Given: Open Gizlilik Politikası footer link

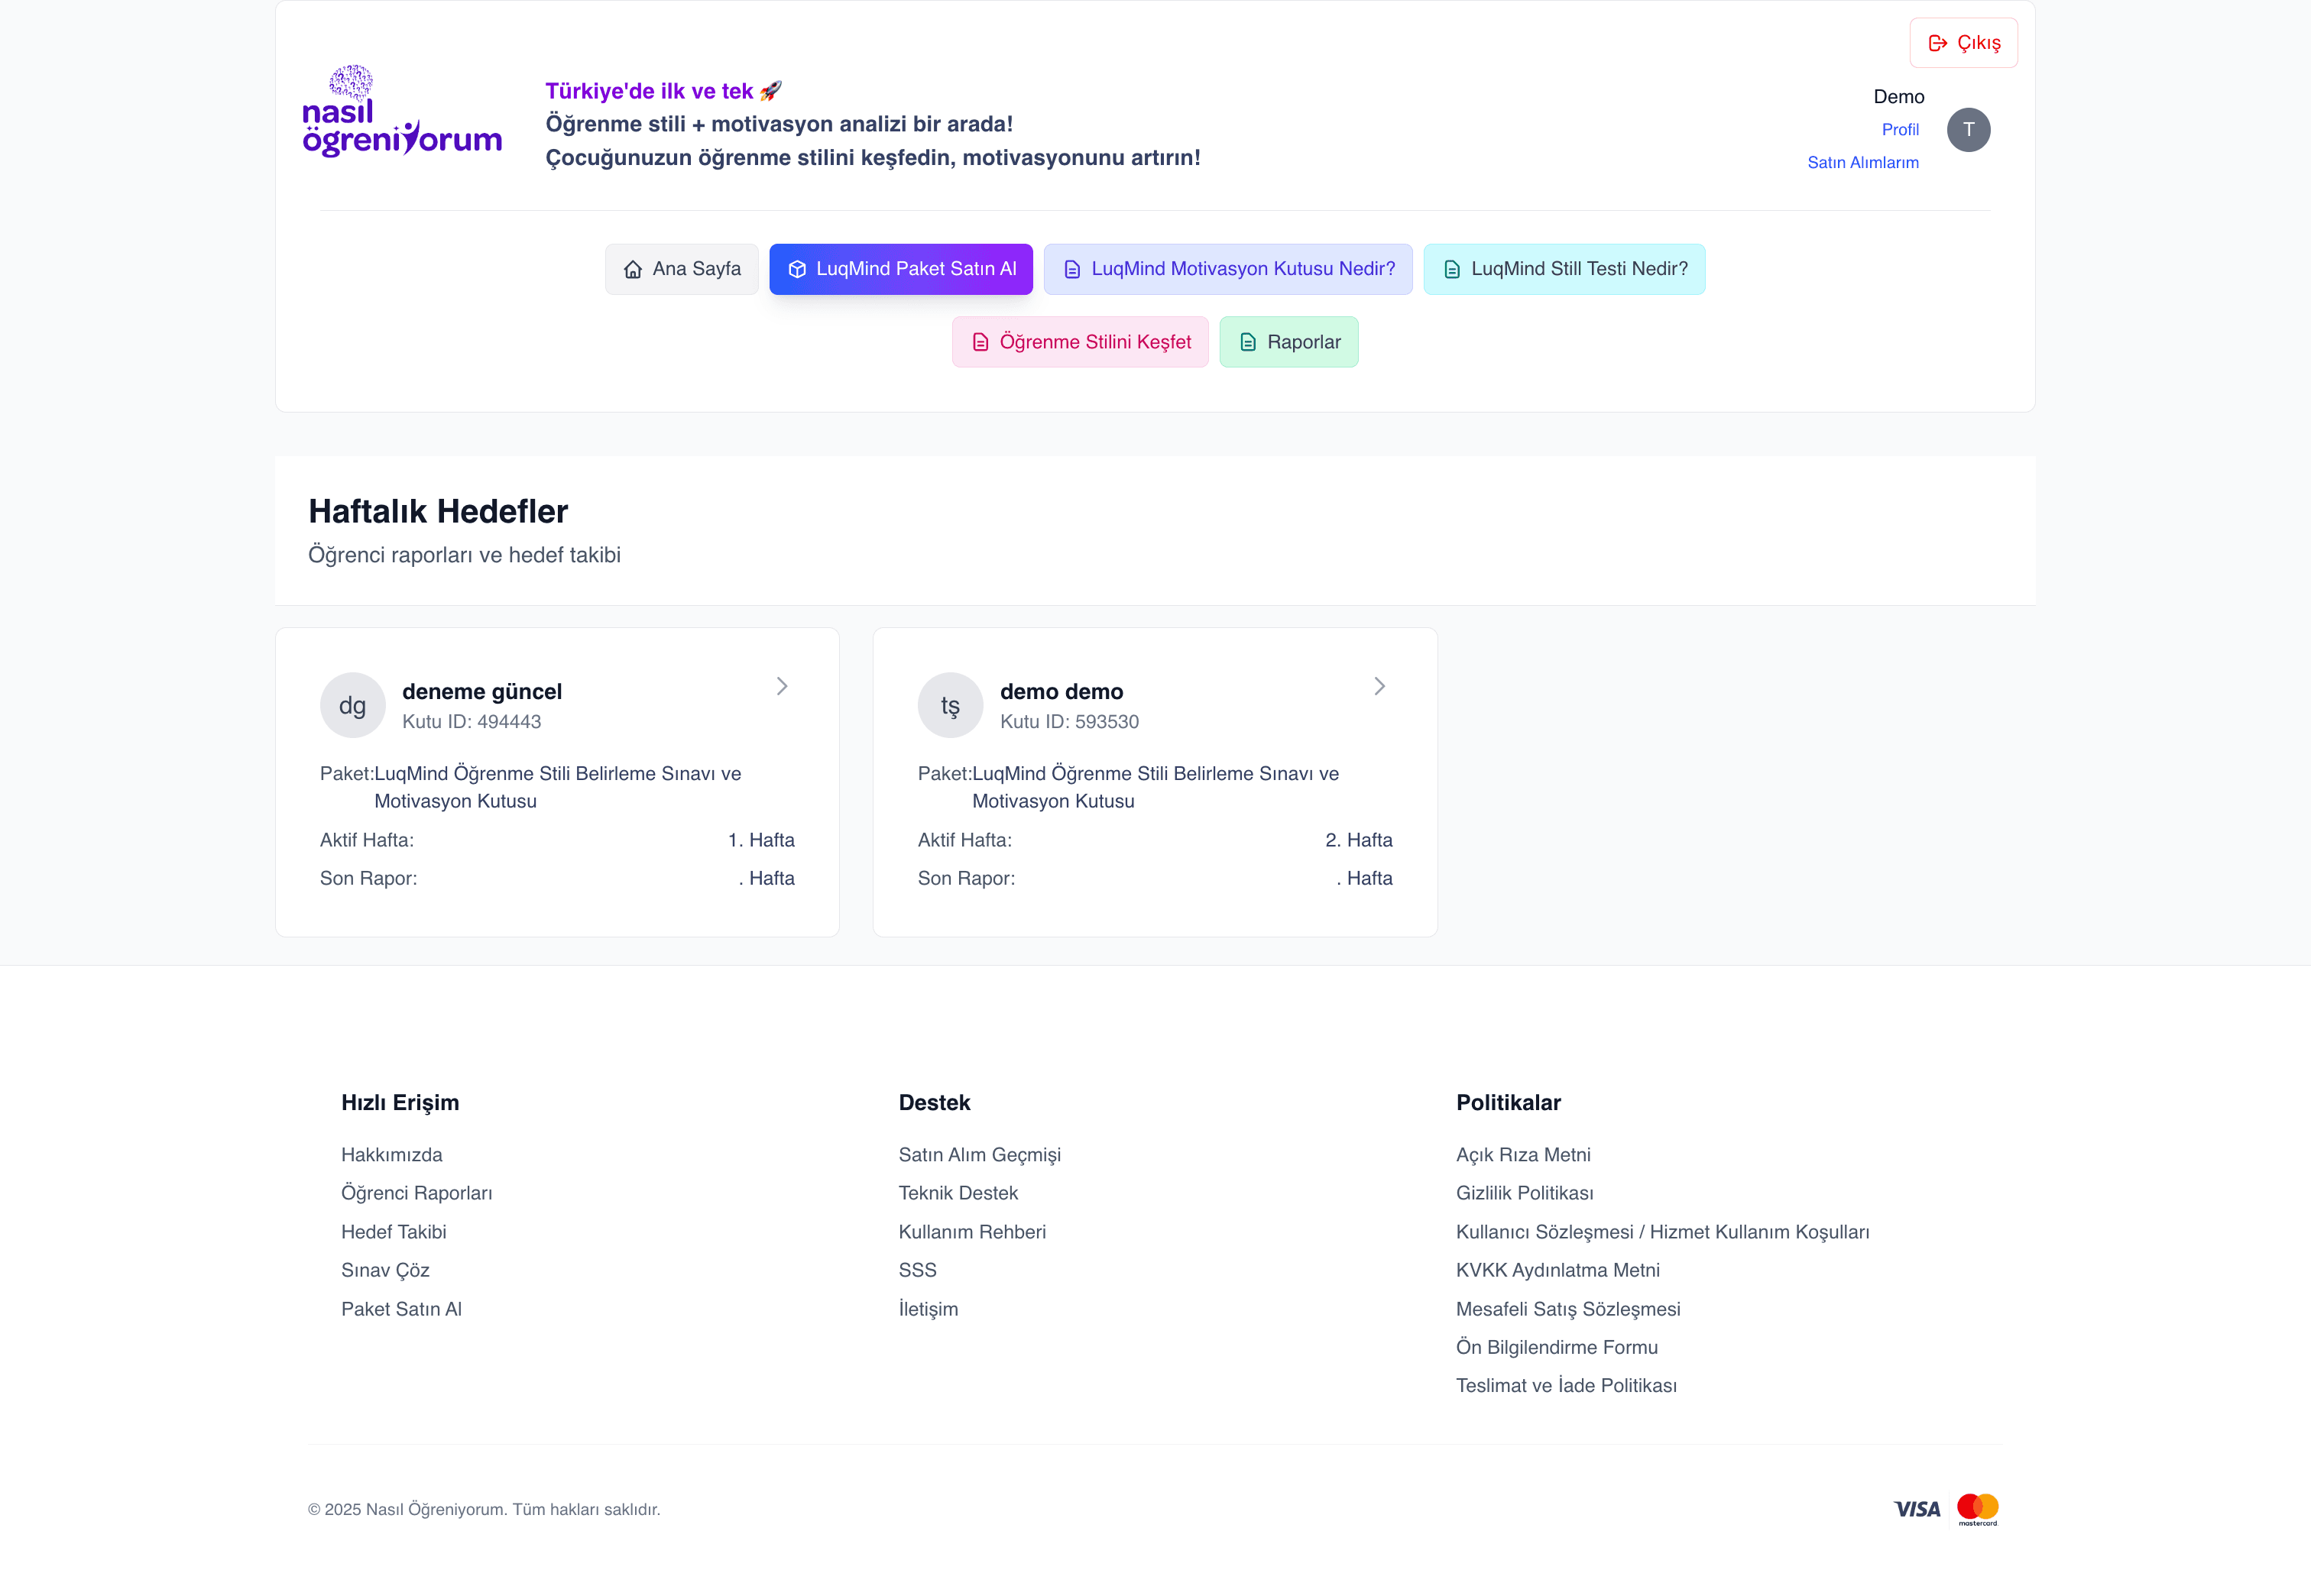Looking at the screenshot, I should click(1524, 1193).
